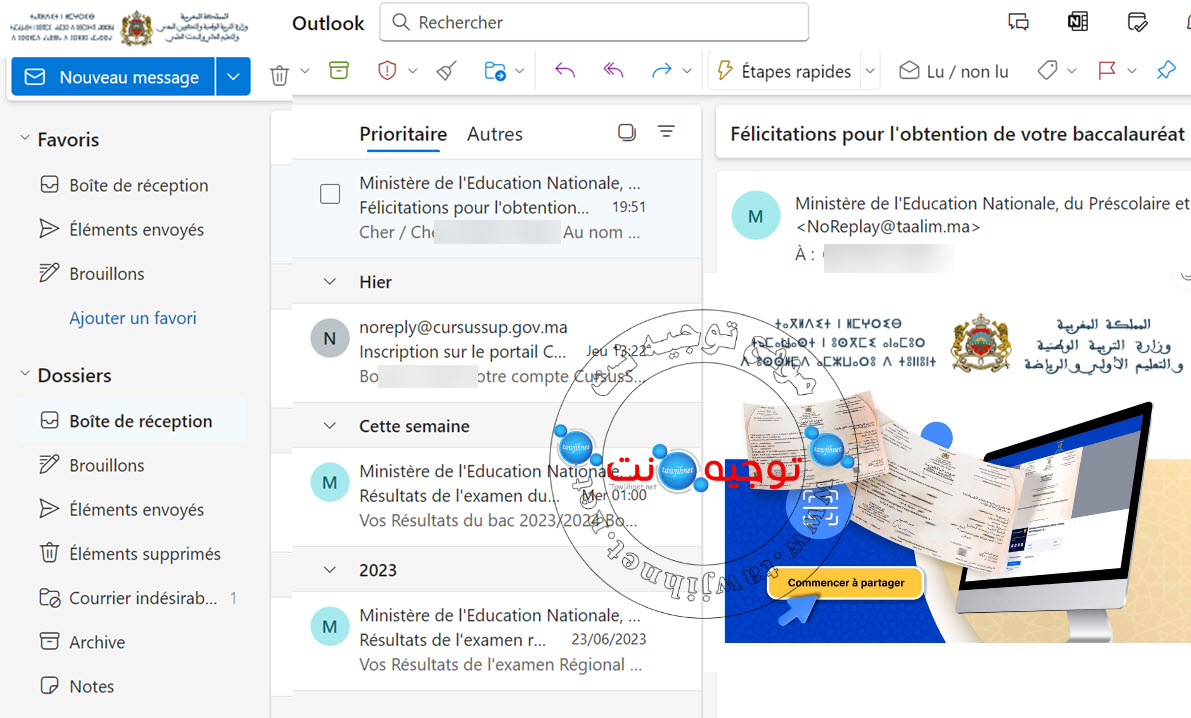1191x718 pixels.
Task: Open the chat bubbles icon in header
Action: pos(1018,22)
